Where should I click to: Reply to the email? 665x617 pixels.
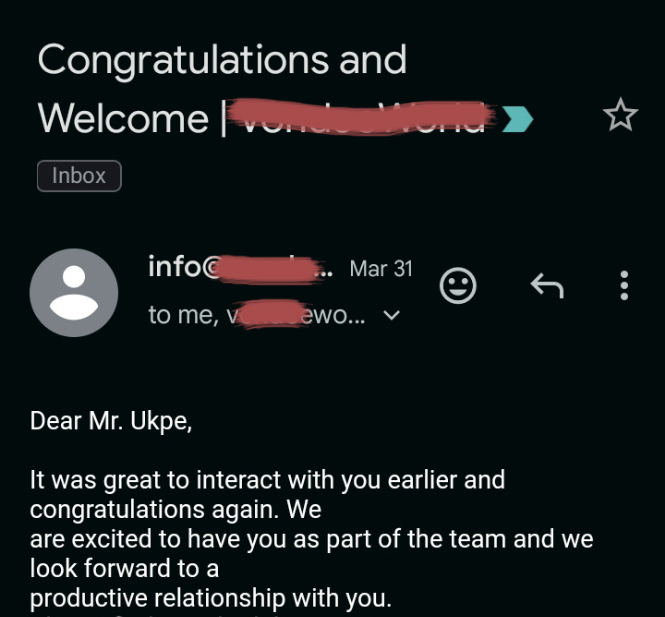click(546, 287)
